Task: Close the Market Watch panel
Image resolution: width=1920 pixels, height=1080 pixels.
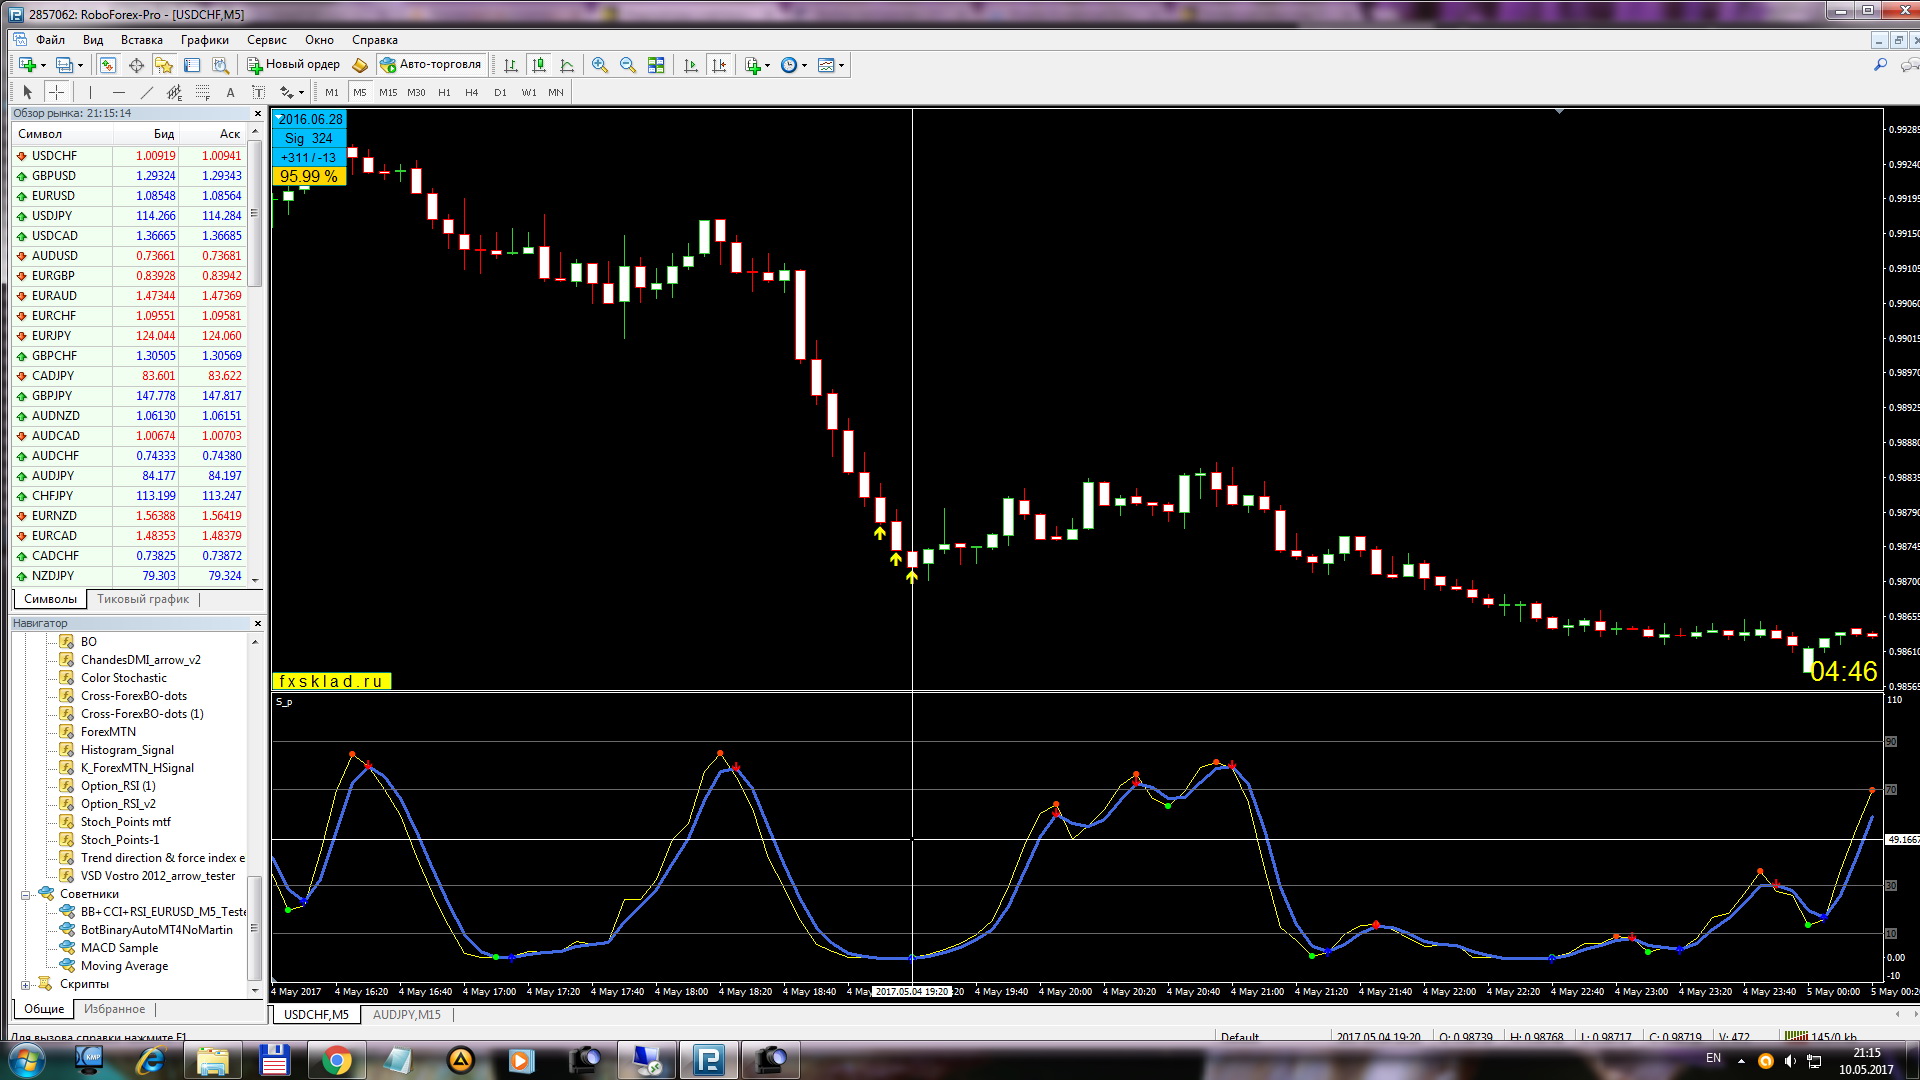Action: coord(257,114)
